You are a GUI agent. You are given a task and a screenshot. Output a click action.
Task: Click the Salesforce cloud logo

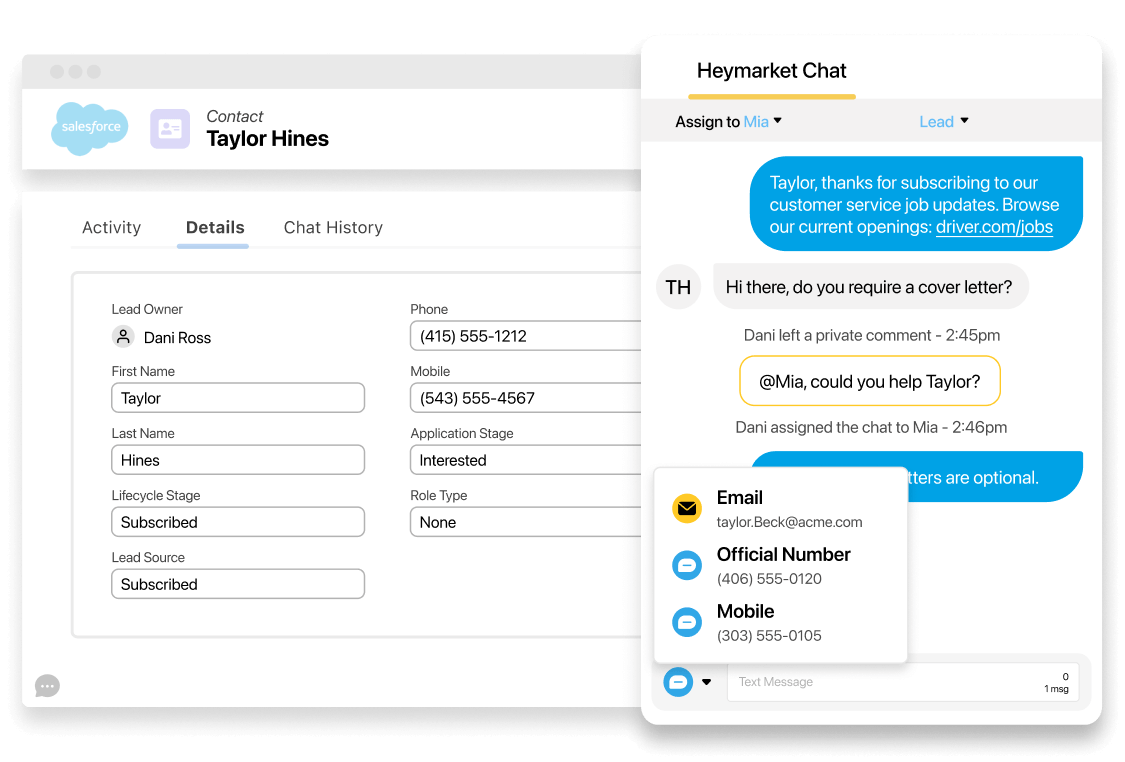pos(90,128)
